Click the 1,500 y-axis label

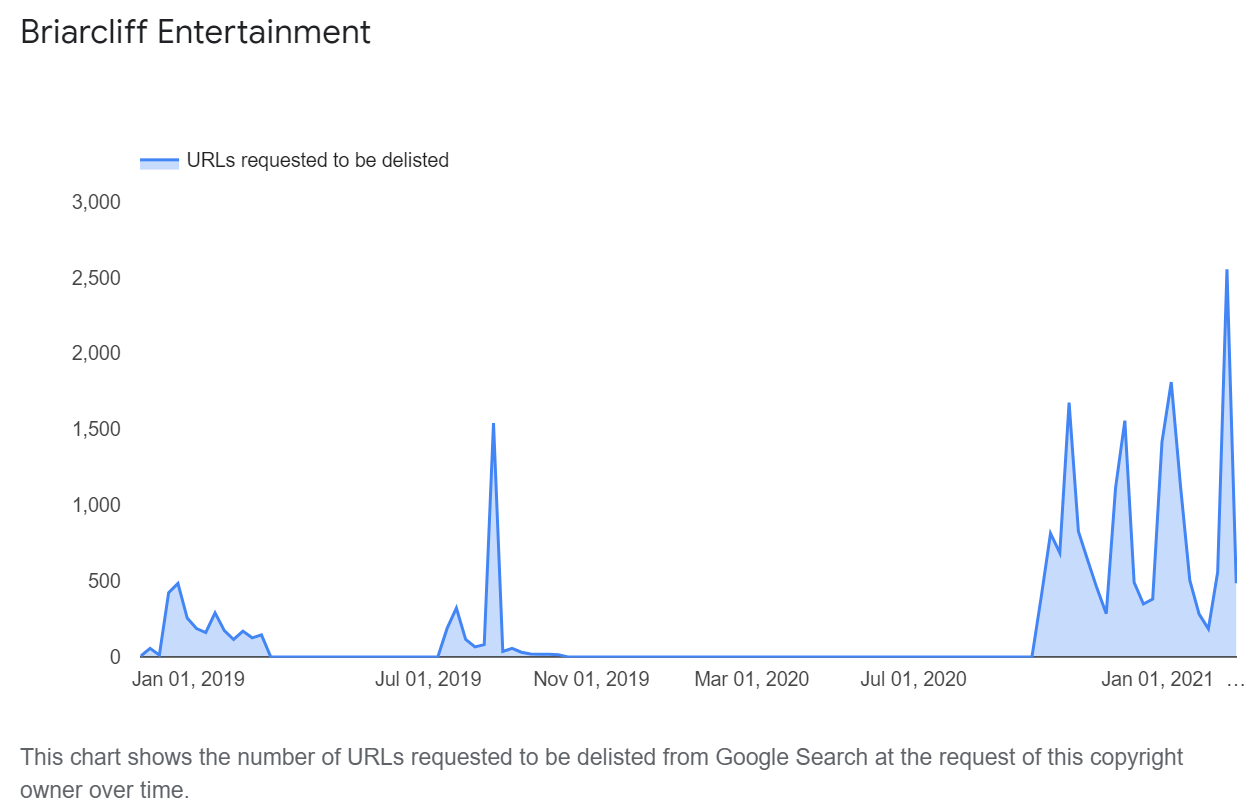pyautogui.click(x=96, y=430)
